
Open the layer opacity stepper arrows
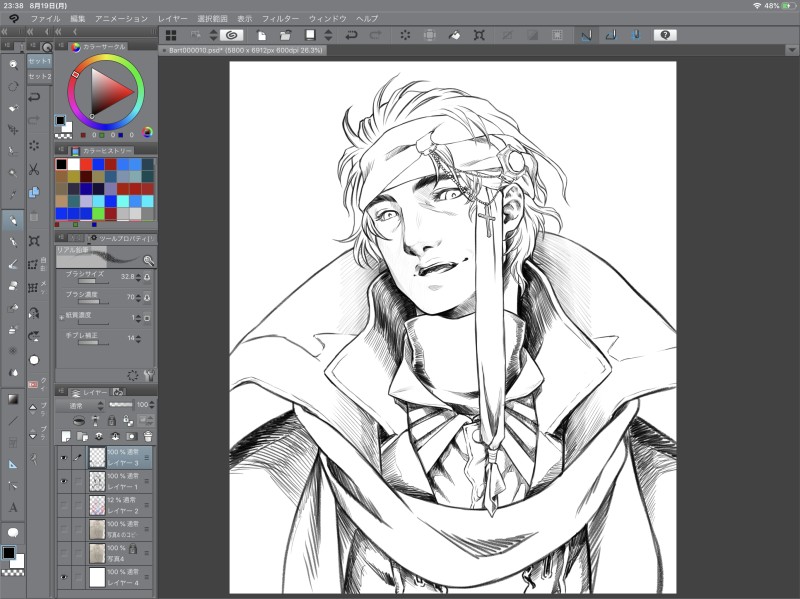click(151, 406)
